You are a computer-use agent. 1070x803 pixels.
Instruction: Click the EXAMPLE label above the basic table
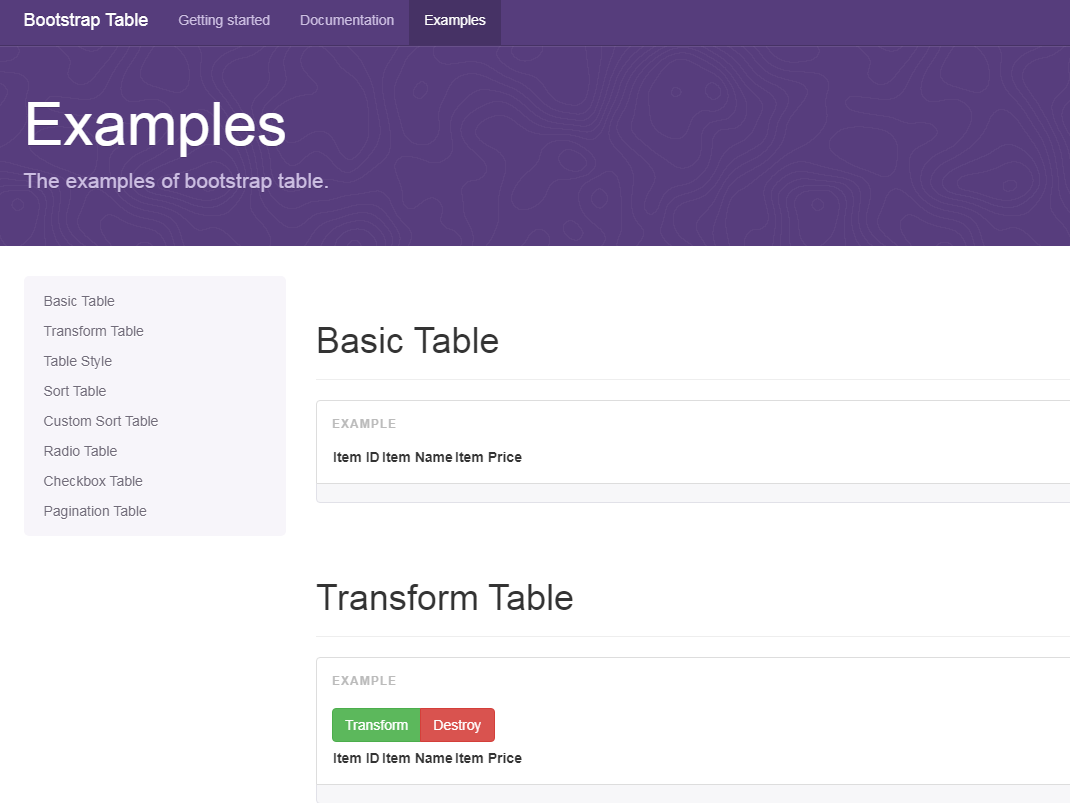(364, 423)
